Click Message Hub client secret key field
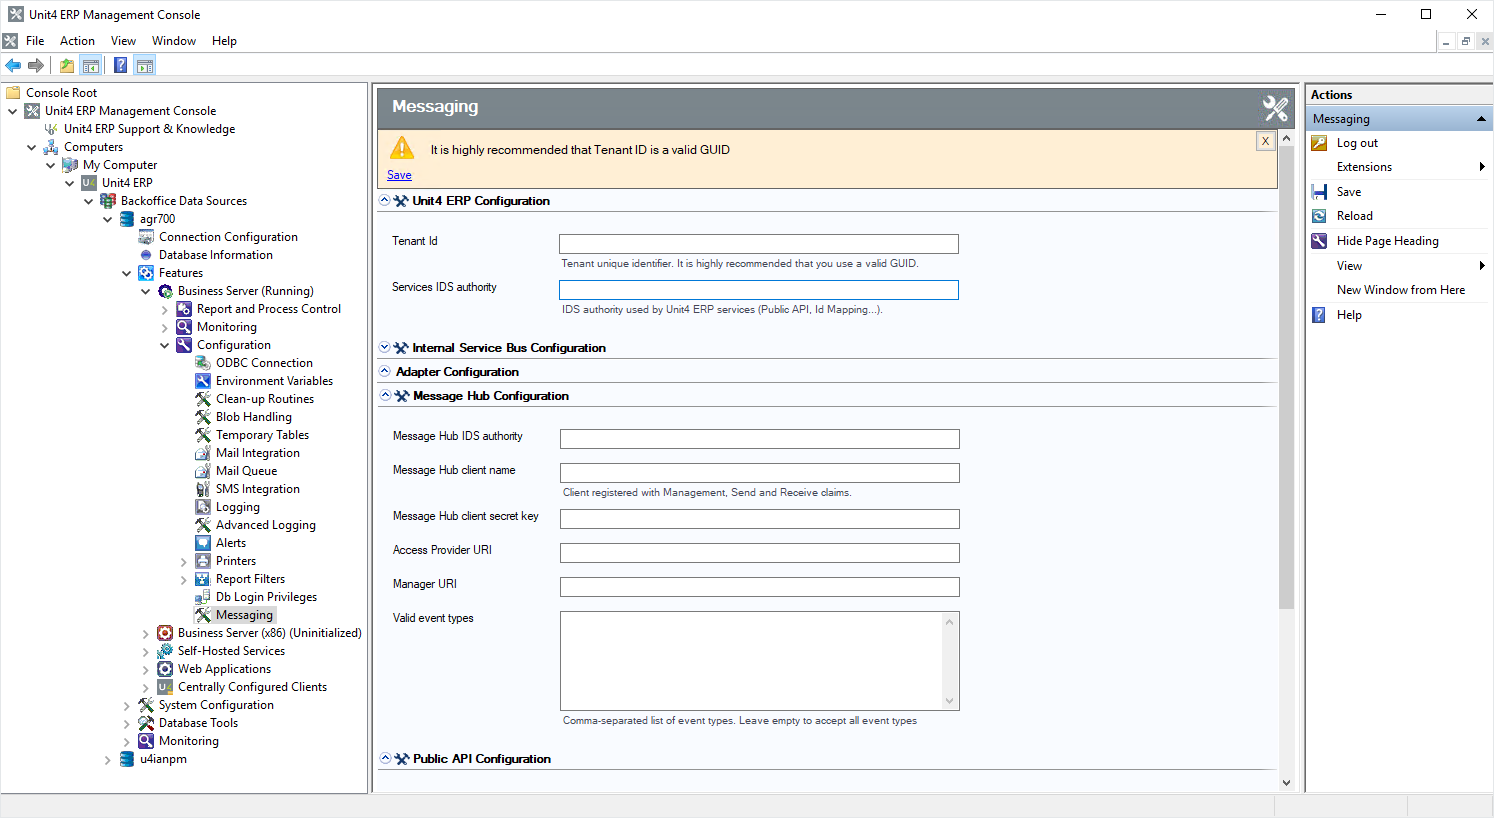This screenshot has width=1494, height=818. (759, 519)
